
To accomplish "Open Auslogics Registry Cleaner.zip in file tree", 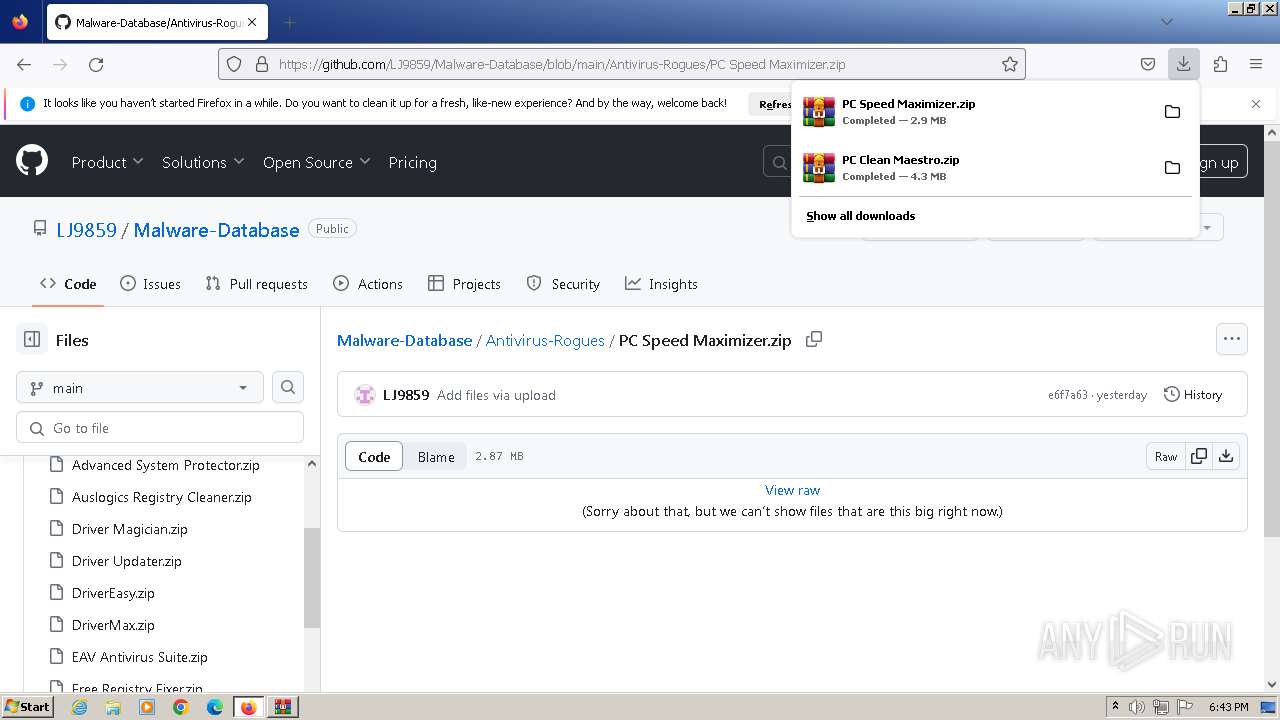I will click(162, 497).
